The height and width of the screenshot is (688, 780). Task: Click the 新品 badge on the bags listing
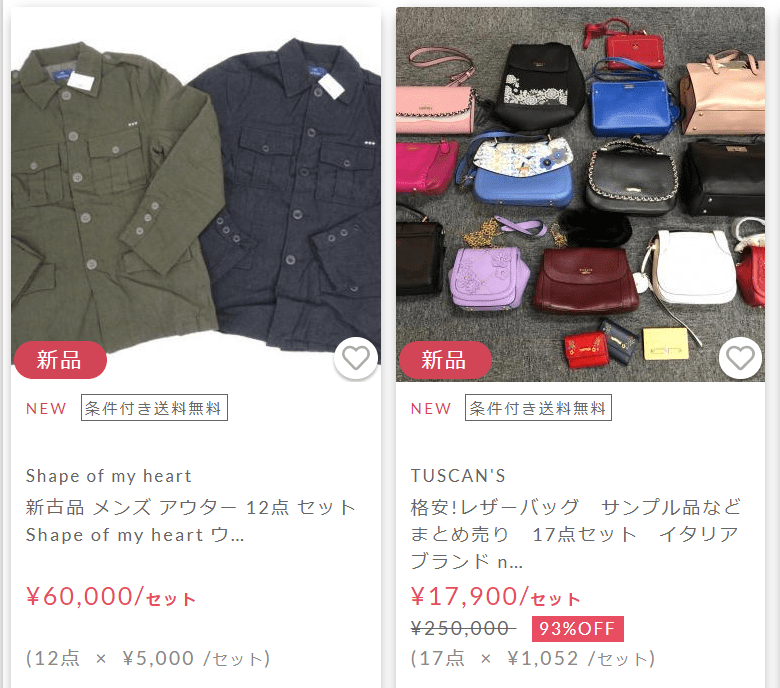point(445,360)
